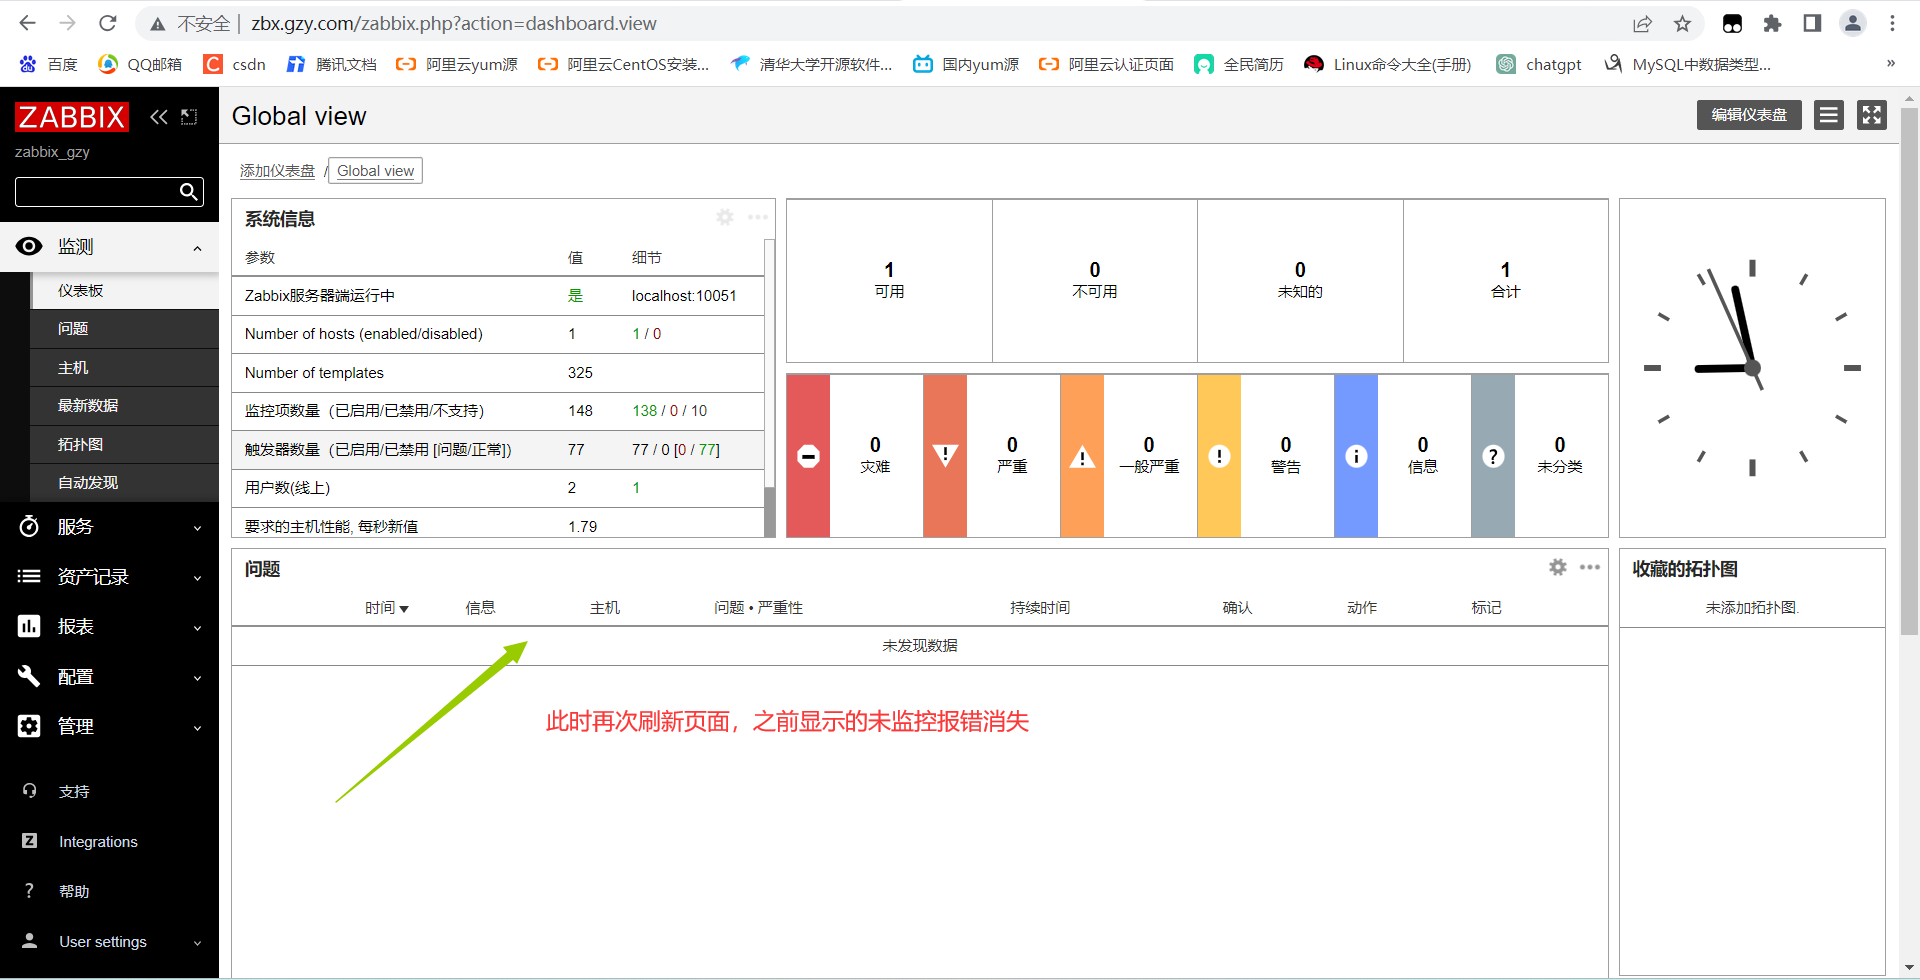Expand the 服务 services menu
This screenshot has width=1920, height=980.
tap(109, 527)
